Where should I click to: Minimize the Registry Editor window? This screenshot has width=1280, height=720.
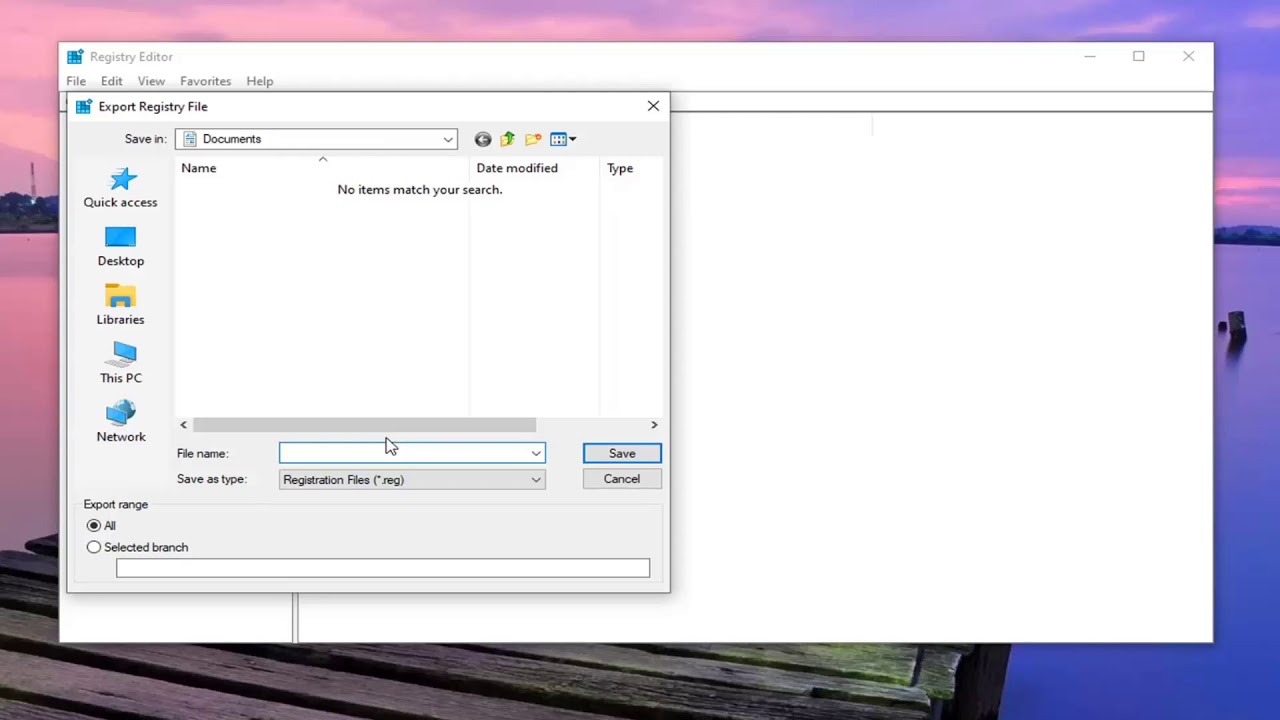[1090, 57]
